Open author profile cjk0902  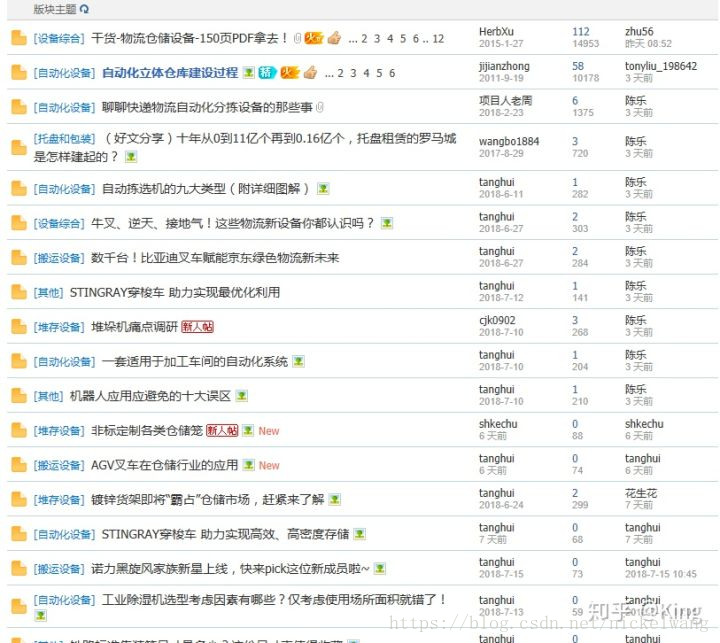click(x=497, y=320)
